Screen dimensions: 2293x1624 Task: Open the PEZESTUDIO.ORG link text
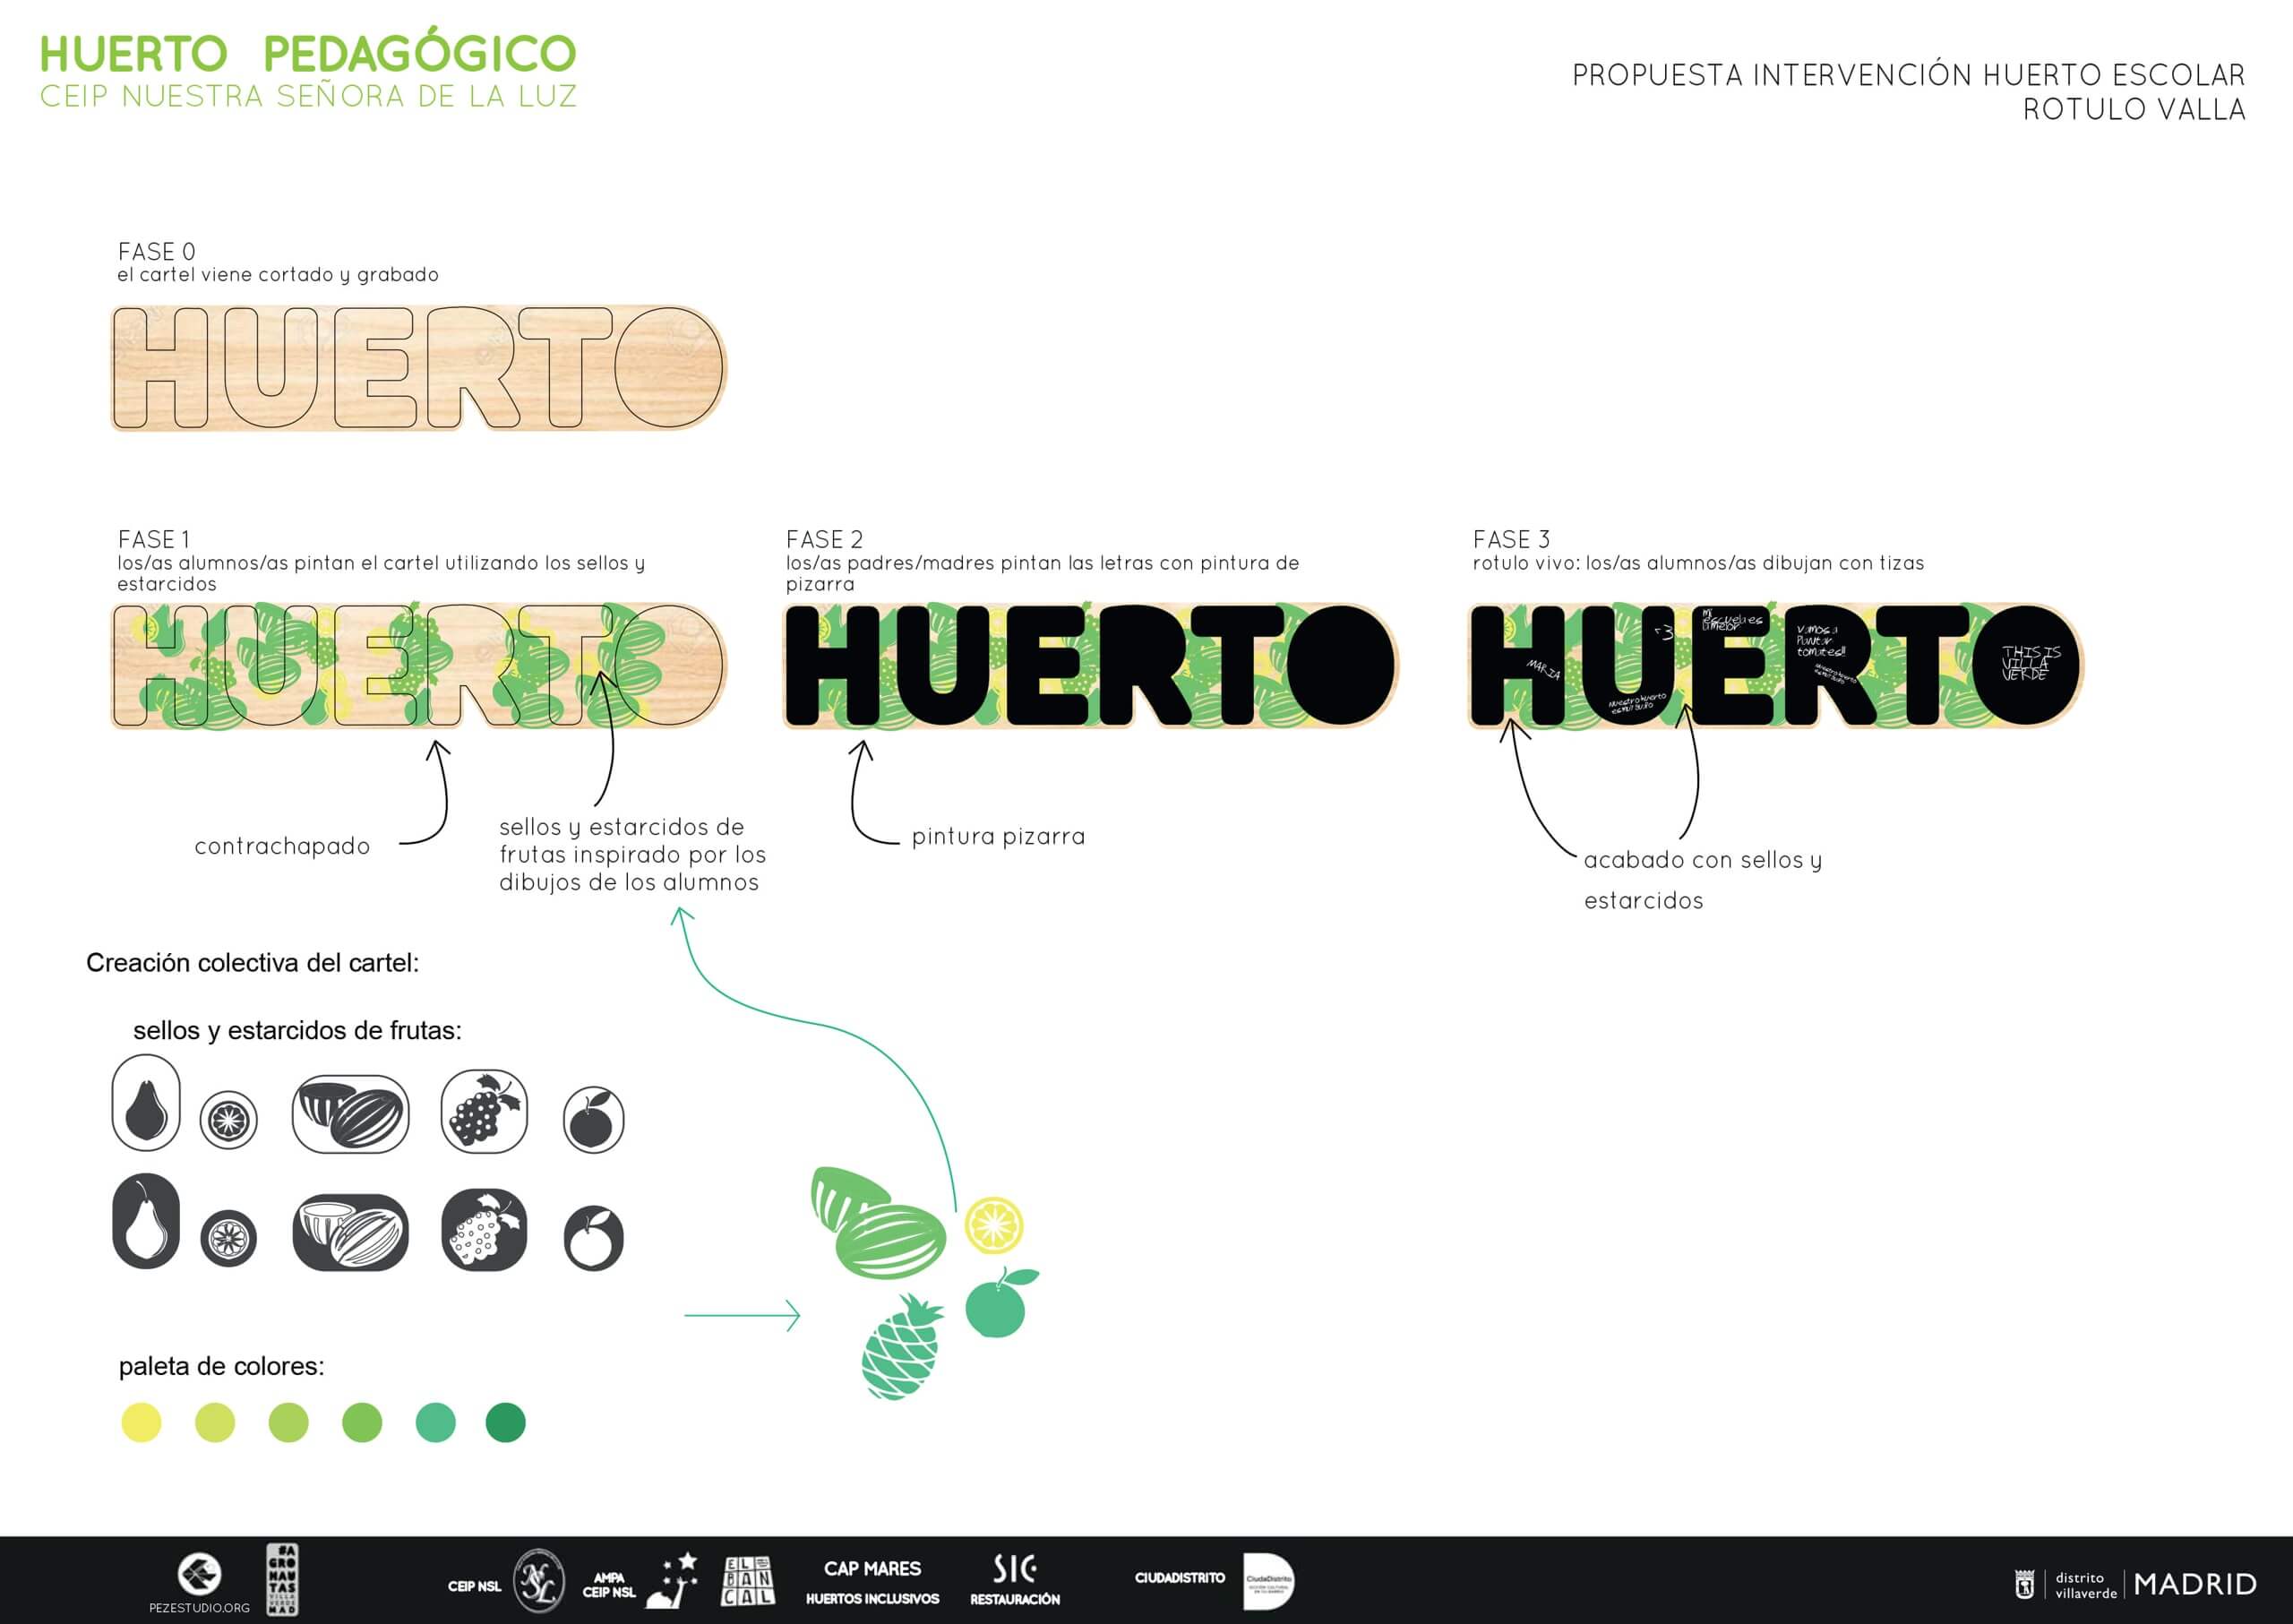pyautogui.click(x=199, y=1608)
